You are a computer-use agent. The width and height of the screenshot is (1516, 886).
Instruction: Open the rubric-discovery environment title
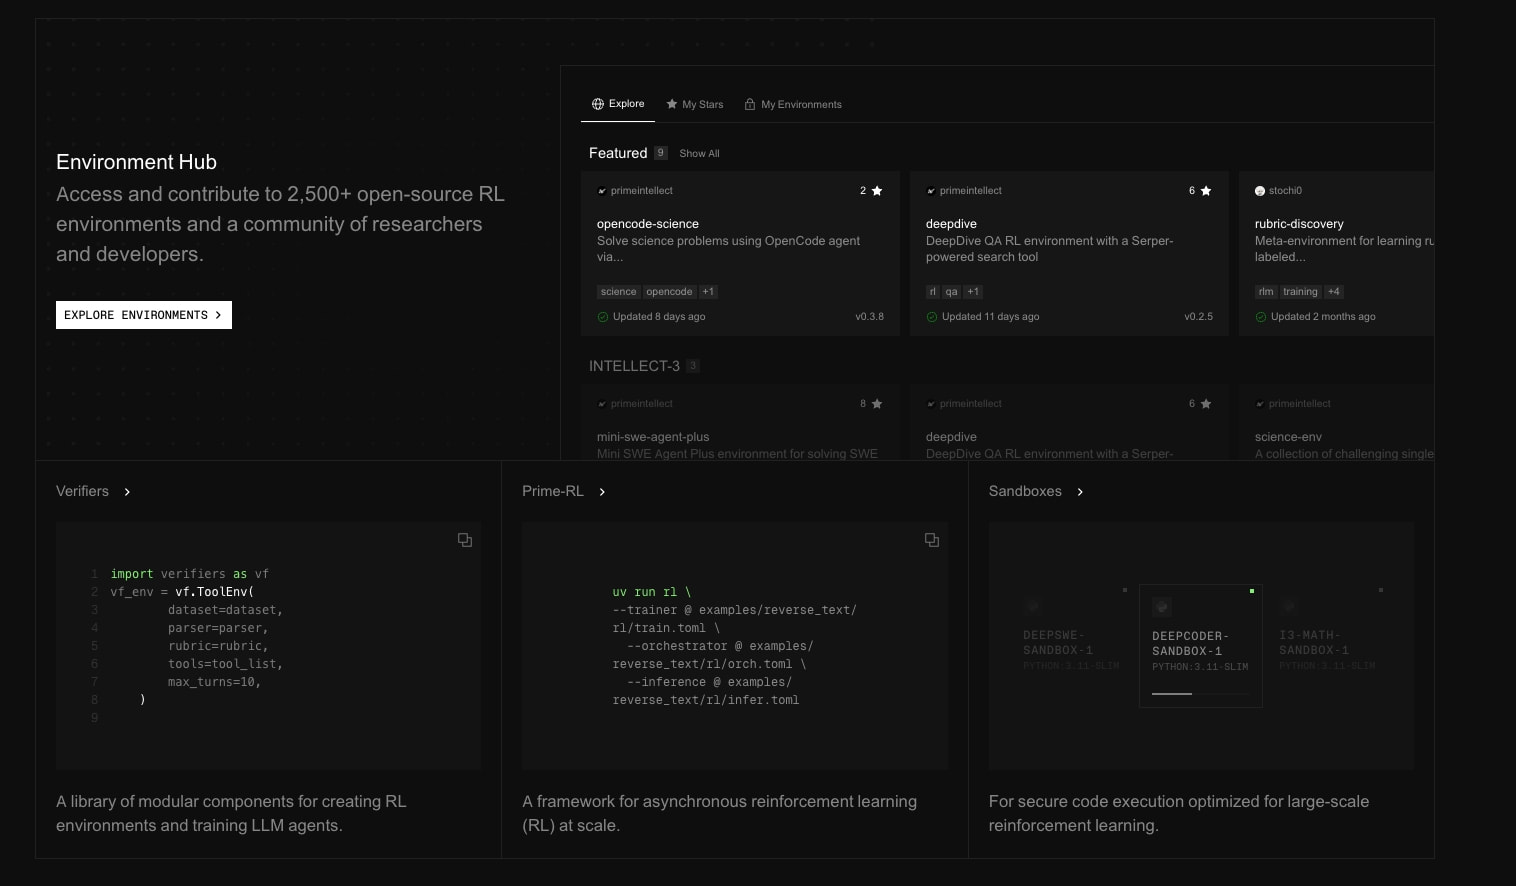[x=1299, y=224]
